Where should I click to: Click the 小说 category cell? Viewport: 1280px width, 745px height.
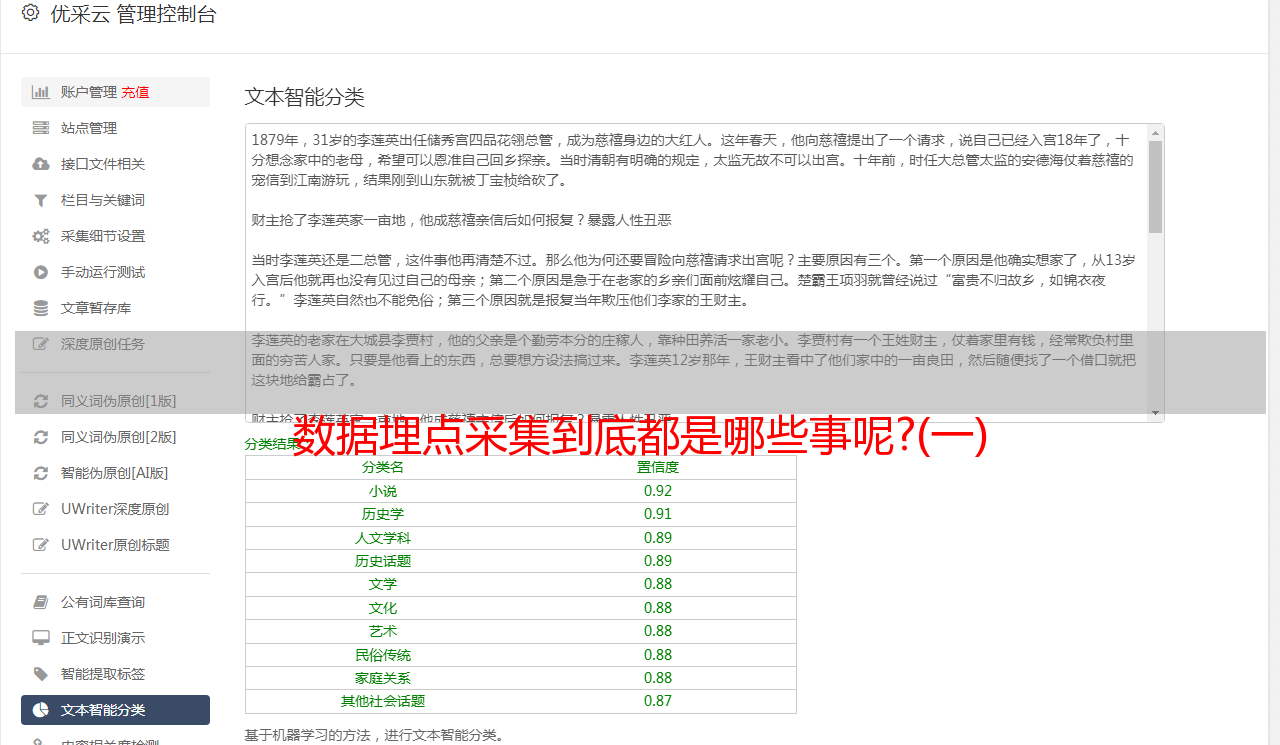pyautogui.click(x=383, y=491)
